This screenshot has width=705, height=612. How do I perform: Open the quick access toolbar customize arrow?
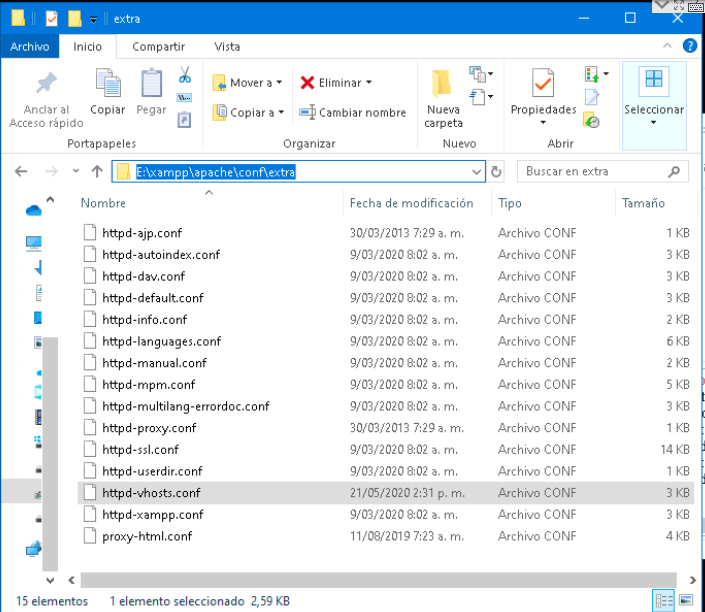[93, 19]
